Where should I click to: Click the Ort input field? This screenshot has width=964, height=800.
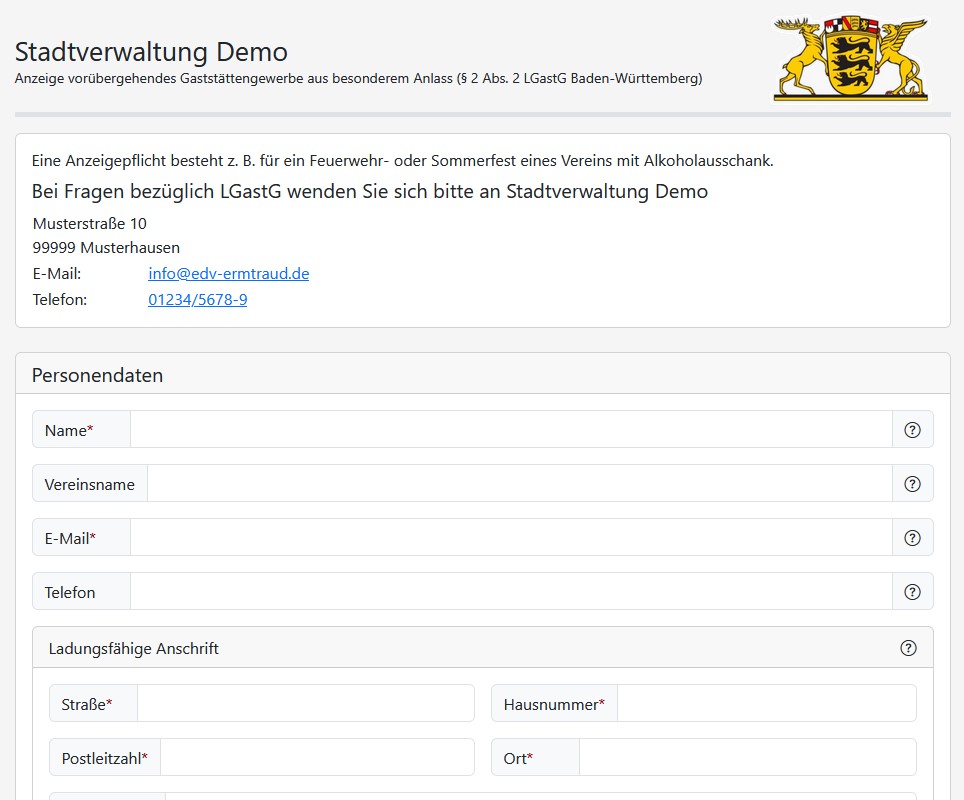[747, 758]
